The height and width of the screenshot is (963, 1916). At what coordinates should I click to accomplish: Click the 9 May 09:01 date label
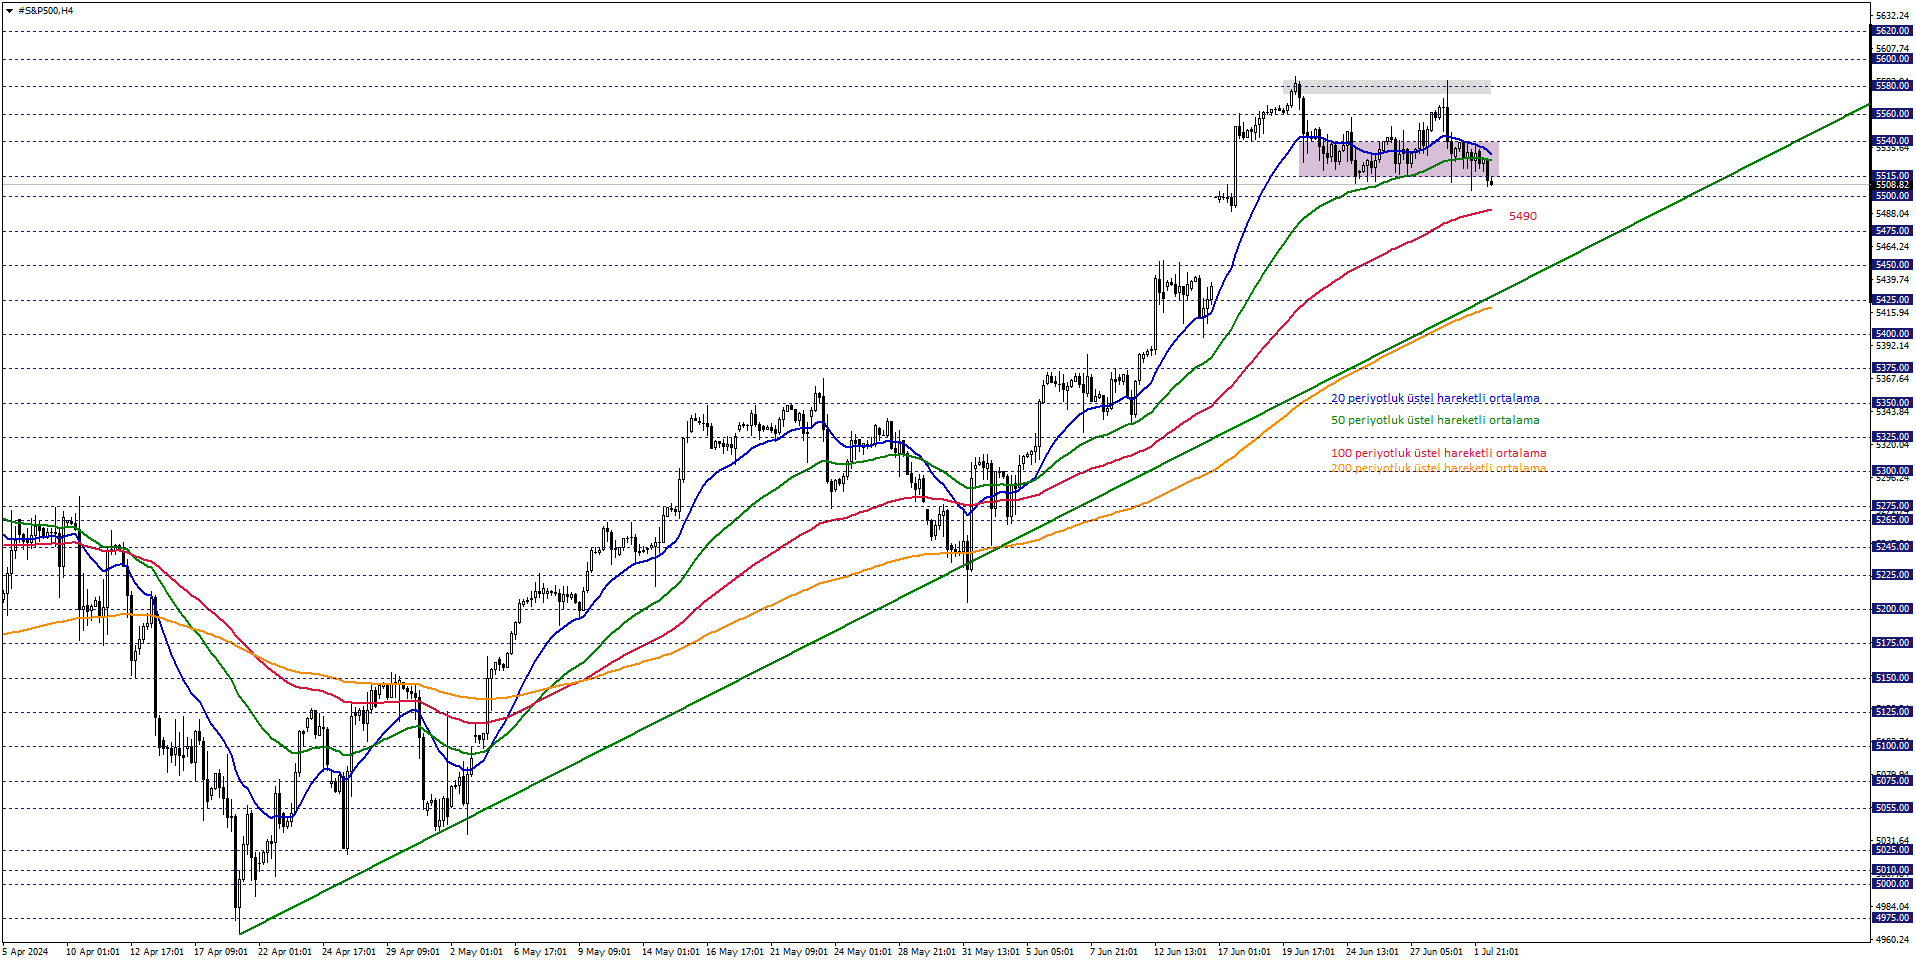coord(605,952)
